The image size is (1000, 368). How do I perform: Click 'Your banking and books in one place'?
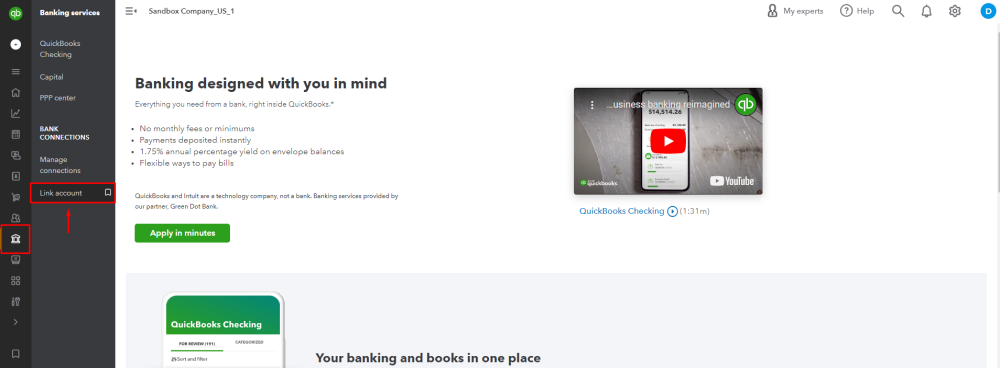[428, 358]
